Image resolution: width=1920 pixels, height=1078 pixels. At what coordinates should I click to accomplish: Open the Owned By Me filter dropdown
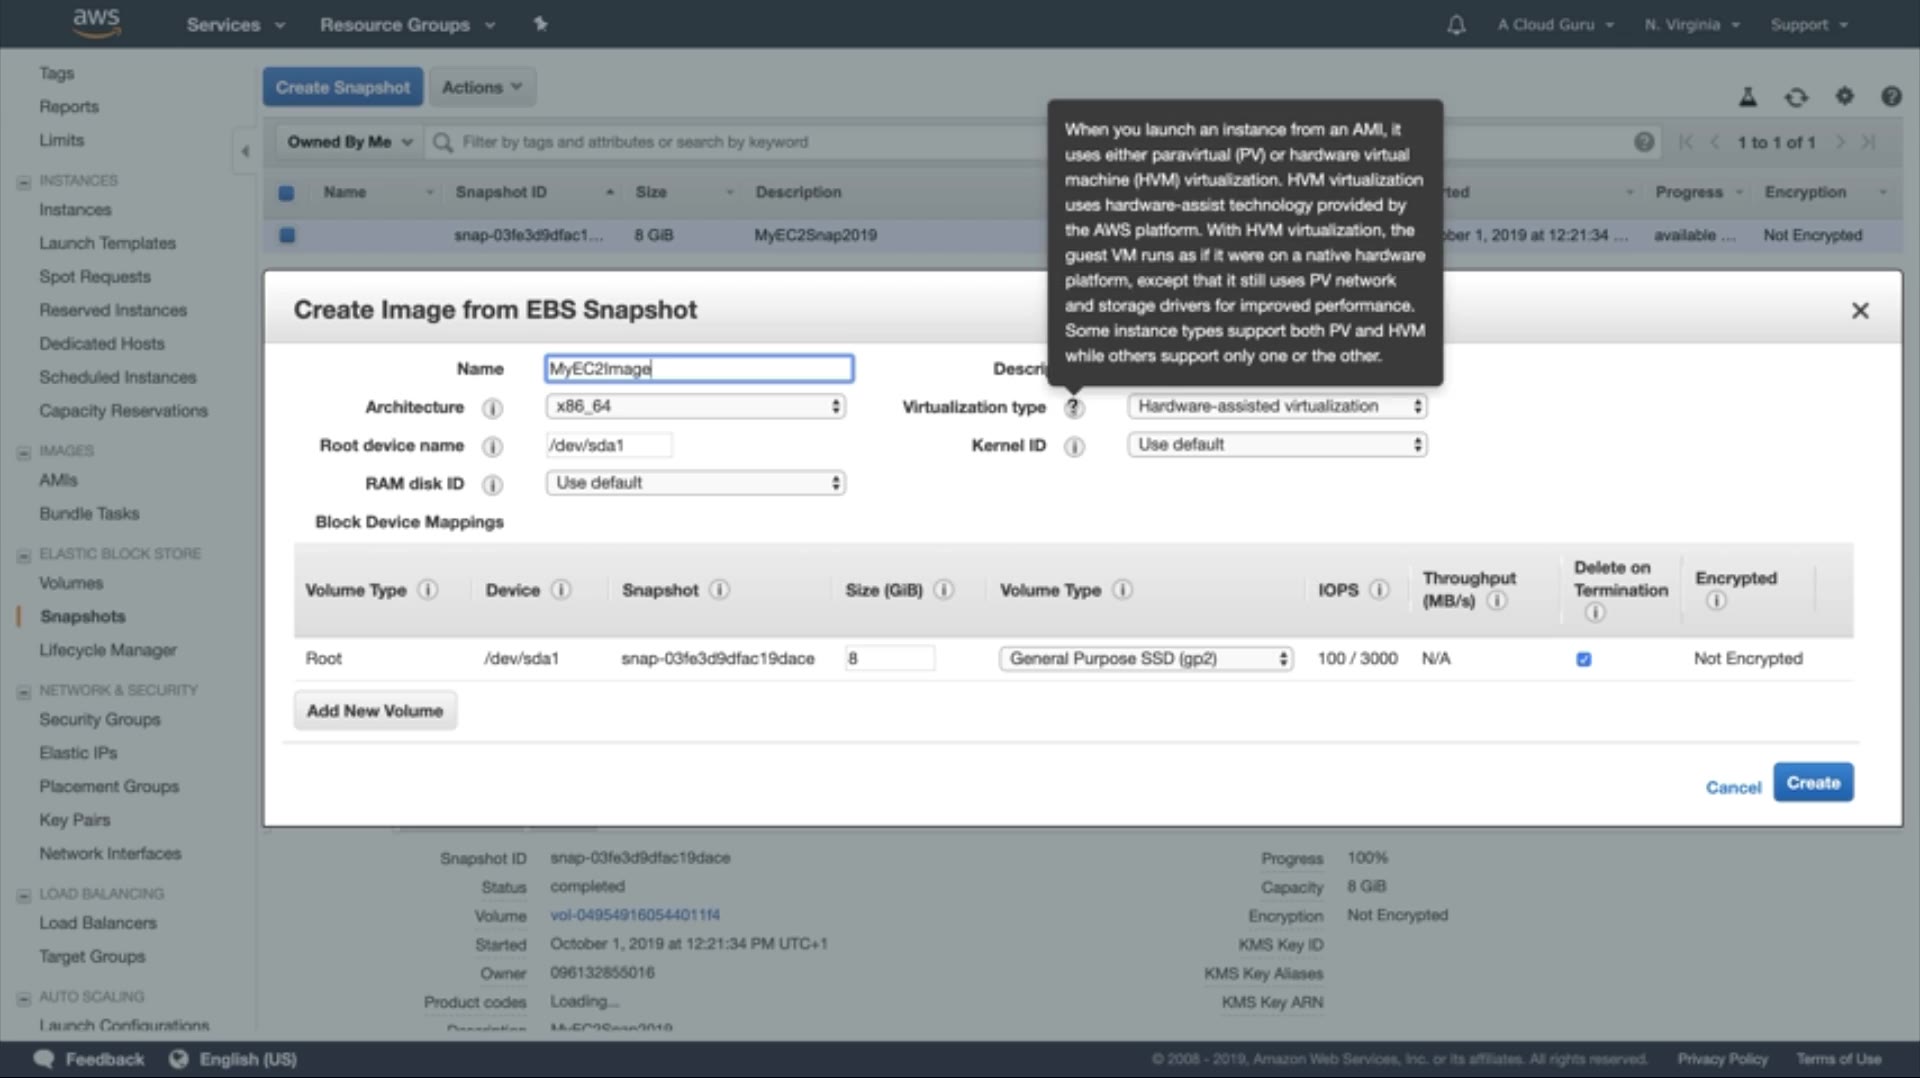[349, 142]
